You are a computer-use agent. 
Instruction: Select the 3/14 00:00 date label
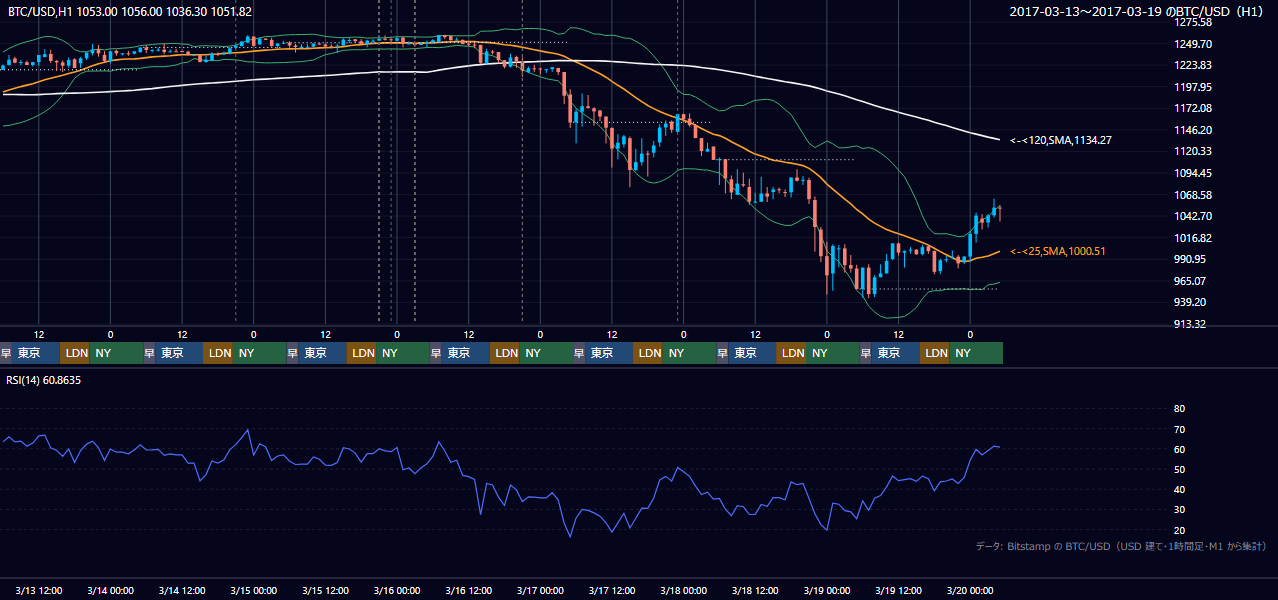[x=110, y=590]
